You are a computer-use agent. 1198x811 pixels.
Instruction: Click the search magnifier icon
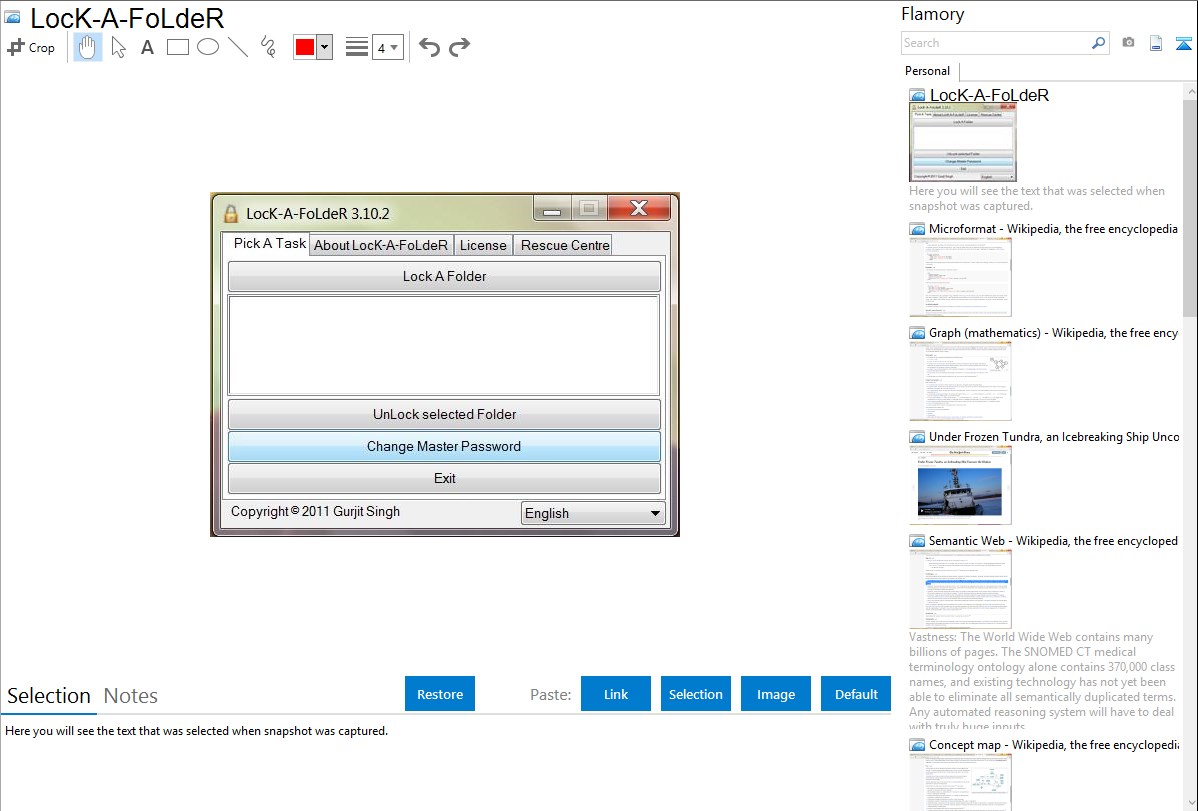coord(1099,43)
